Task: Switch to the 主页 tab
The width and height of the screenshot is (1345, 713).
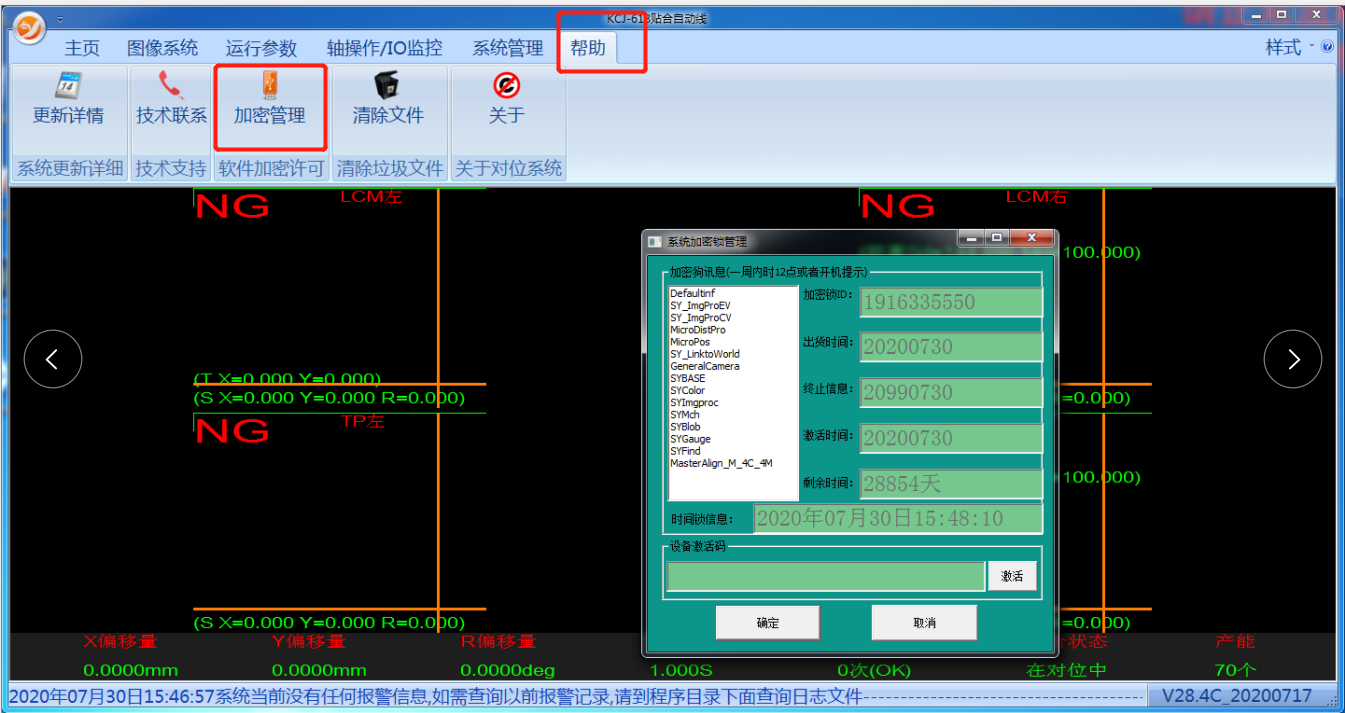Action: (x=82, y=48)
